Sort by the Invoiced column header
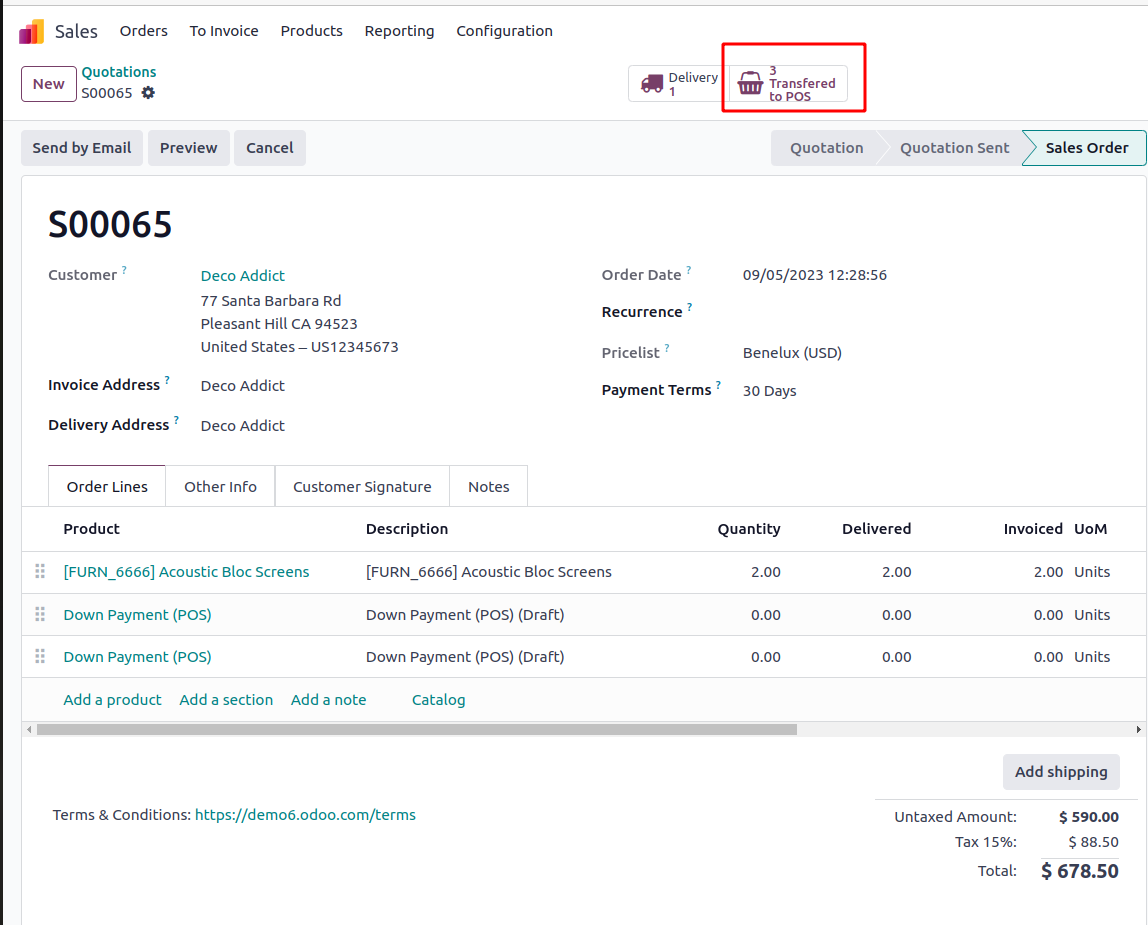This screenshot has height=925, width=1148. coord(1033,529)
